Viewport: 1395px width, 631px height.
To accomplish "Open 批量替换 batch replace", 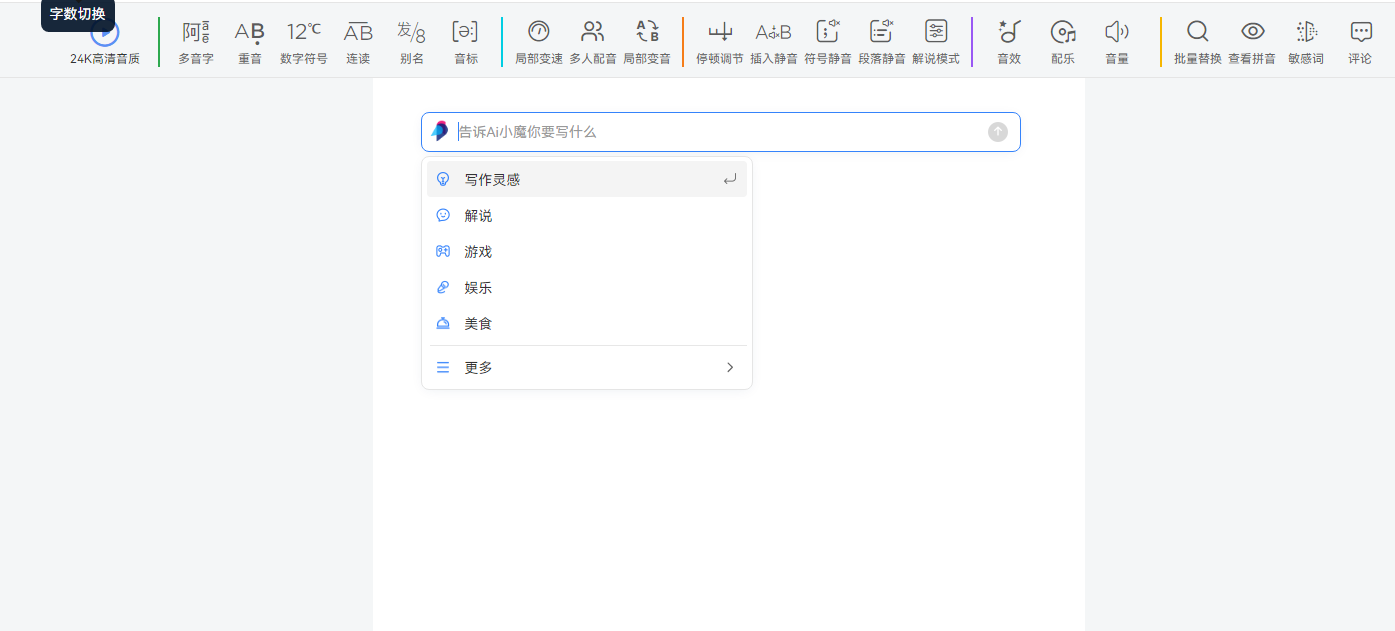I will coord(1198,33).
